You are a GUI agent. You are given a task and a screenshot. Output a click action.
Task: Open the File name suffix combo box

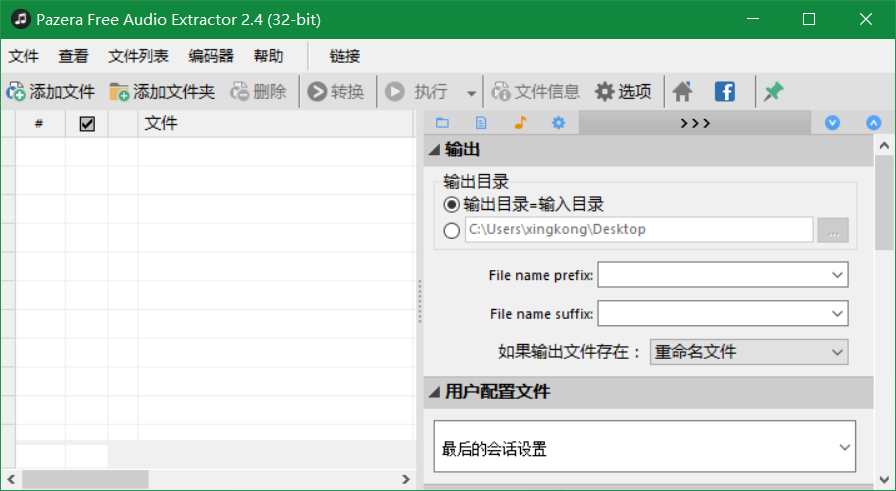(723, 313)
